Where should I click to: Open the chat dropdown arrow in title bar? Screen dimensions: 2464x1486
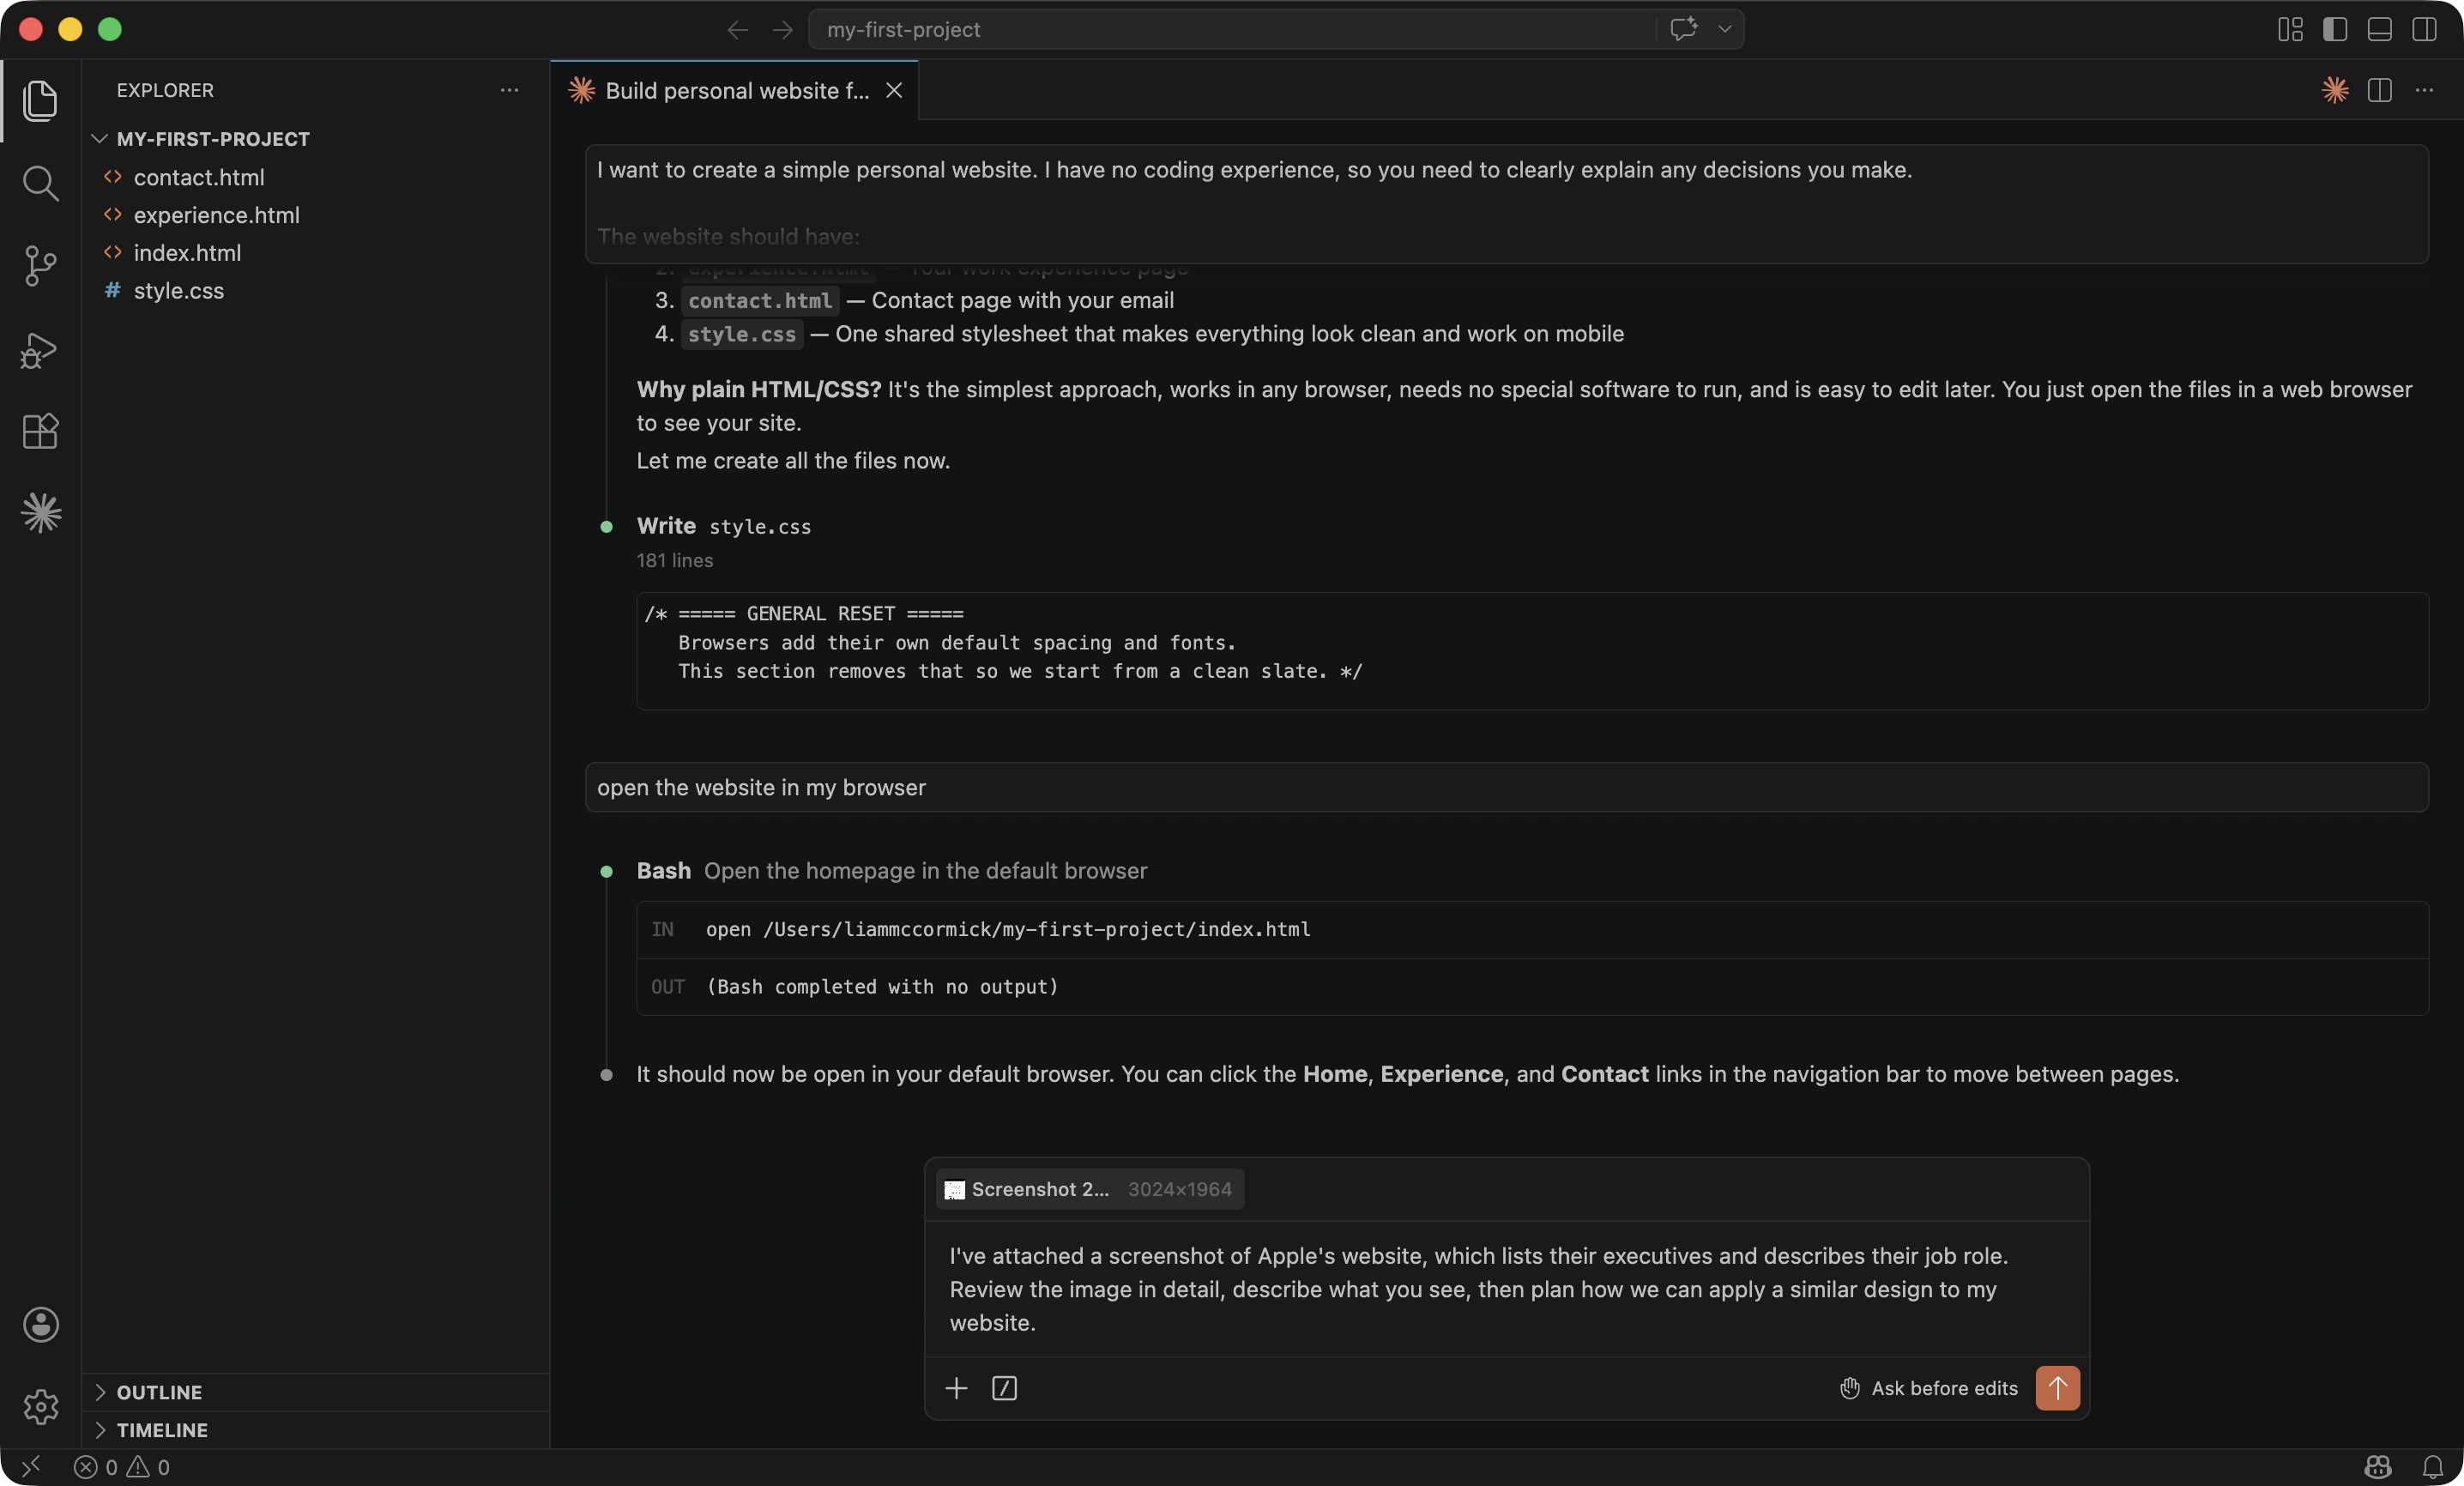click(x=1725, y=30)
